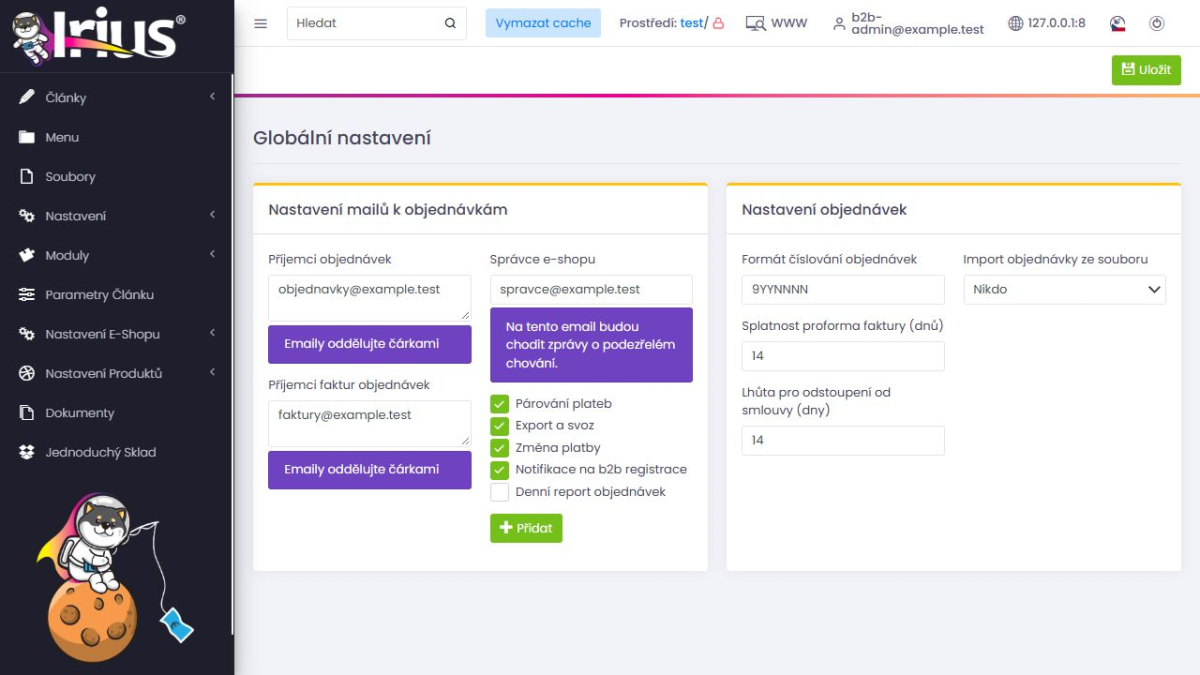
Task: Uncheck the Změna platby checkbox
Action: click(500, 448)
